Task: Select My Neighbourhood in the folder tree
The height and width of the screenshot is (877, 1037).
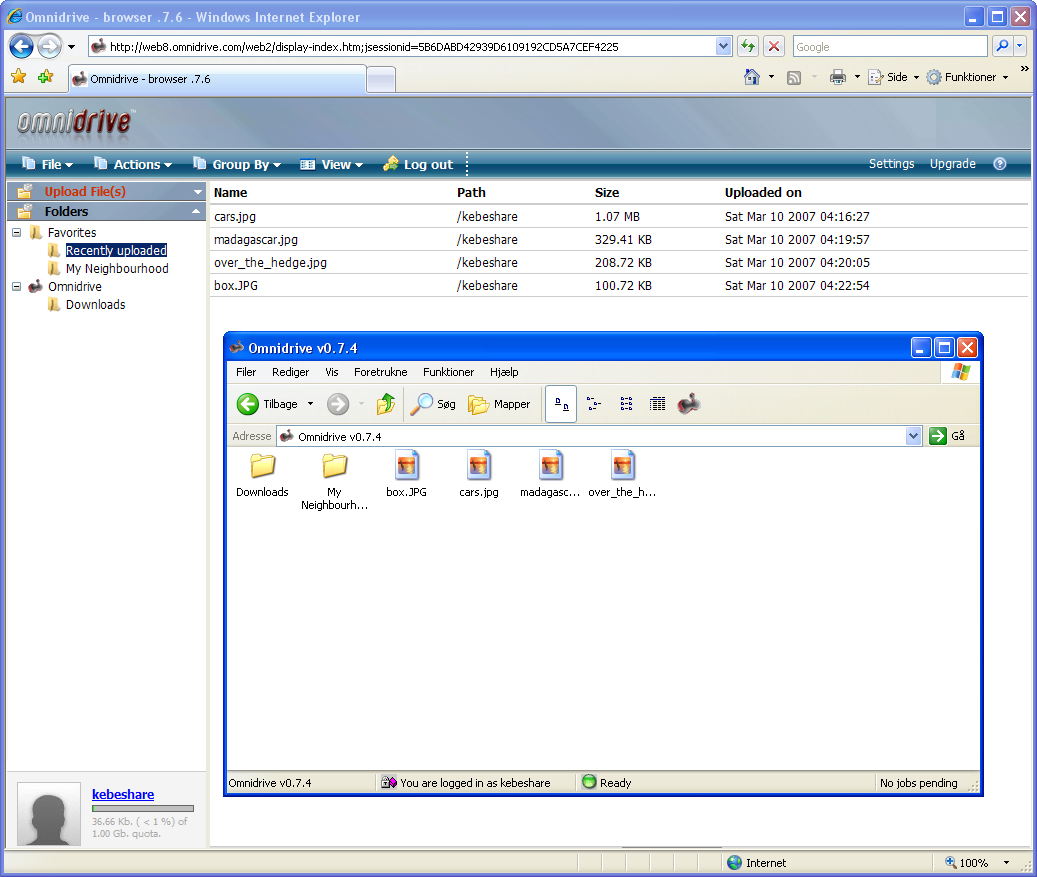Action: point(116,269)
